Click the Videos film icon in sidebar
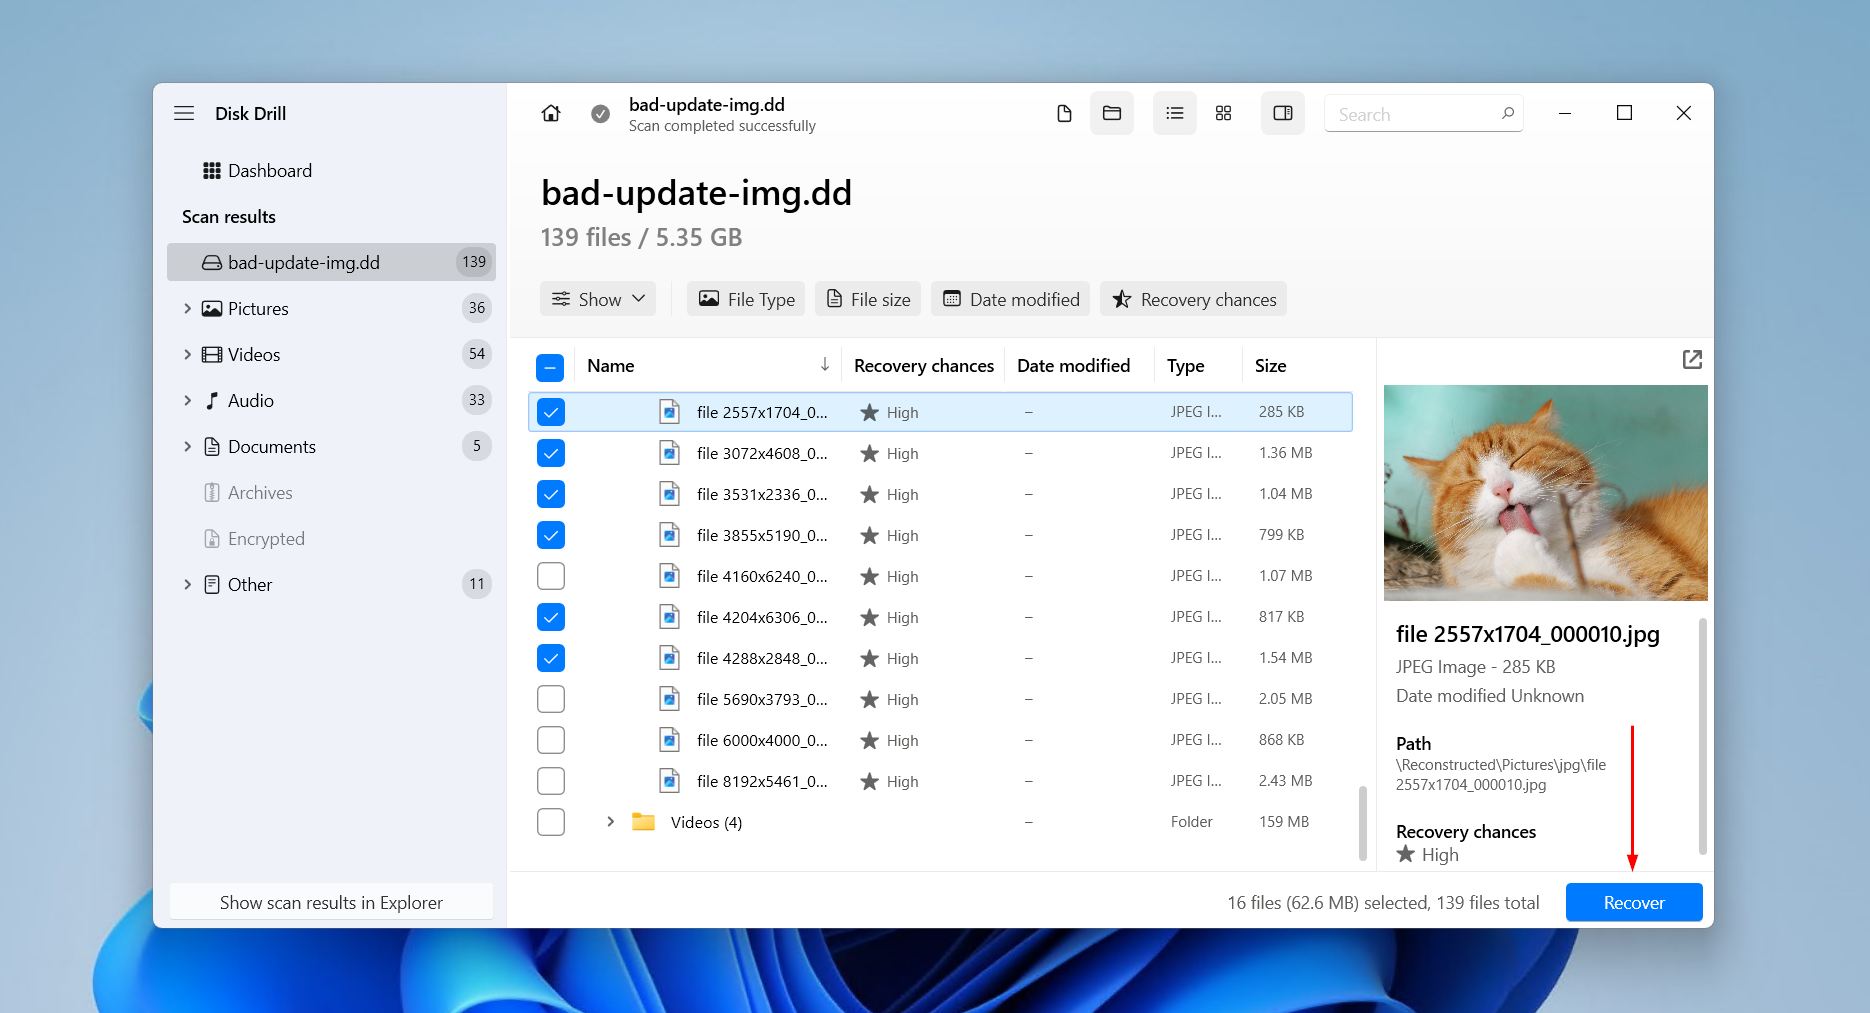The height and width of the screenshot is (1013, 1870). [212, 355]
